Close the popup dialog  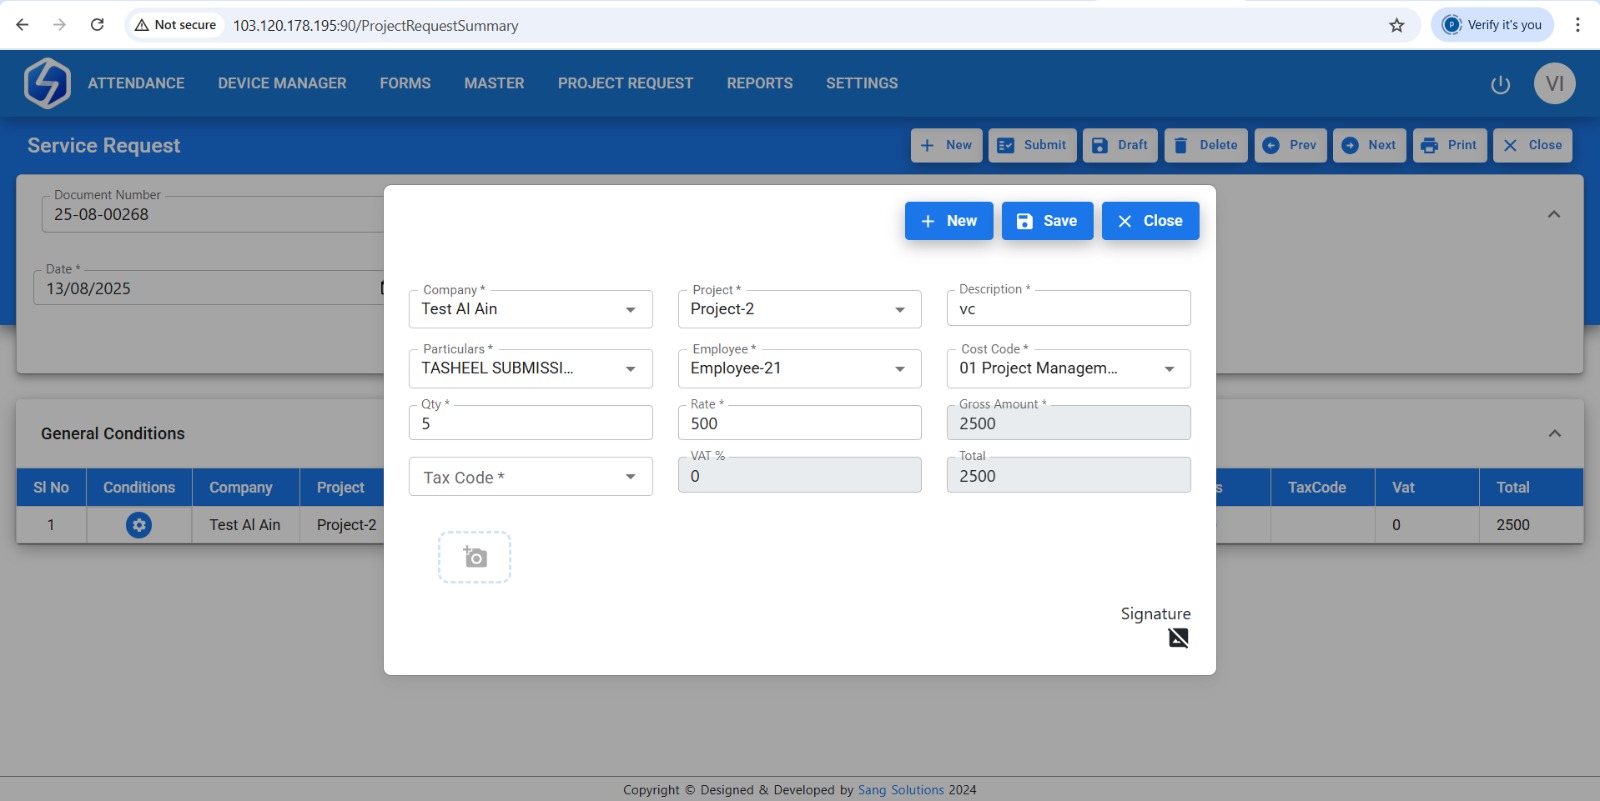pyautogui.click(x=1150, y=221)
